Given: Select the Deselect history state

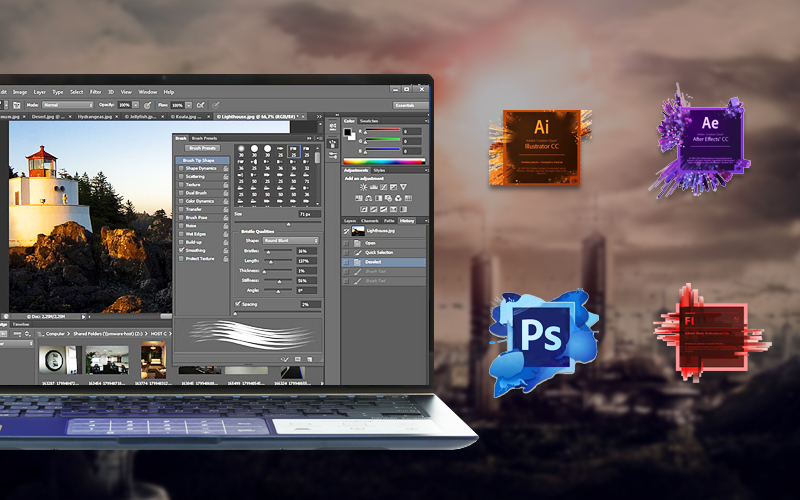Looking at the screenshot, I should pyautogui.click(x=384, y=262).
